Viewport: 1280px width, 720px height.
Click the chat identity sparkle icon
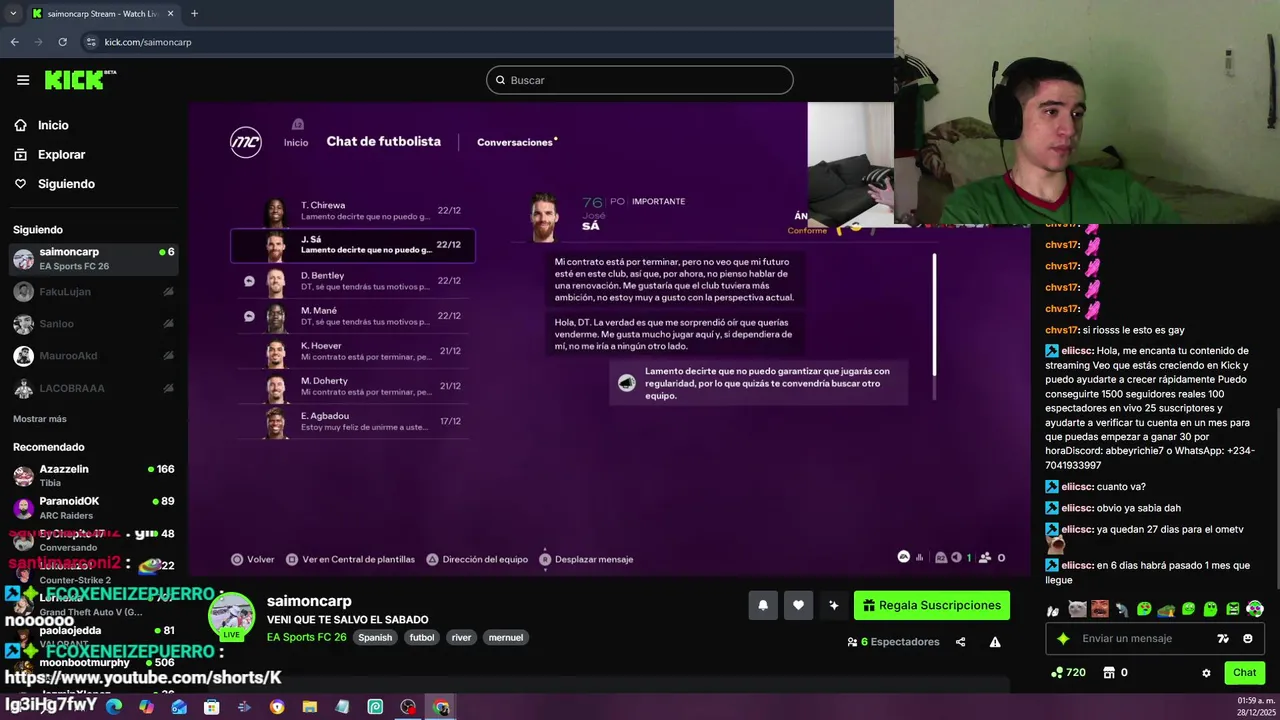pyautogui.click(x=1063, y=638)
